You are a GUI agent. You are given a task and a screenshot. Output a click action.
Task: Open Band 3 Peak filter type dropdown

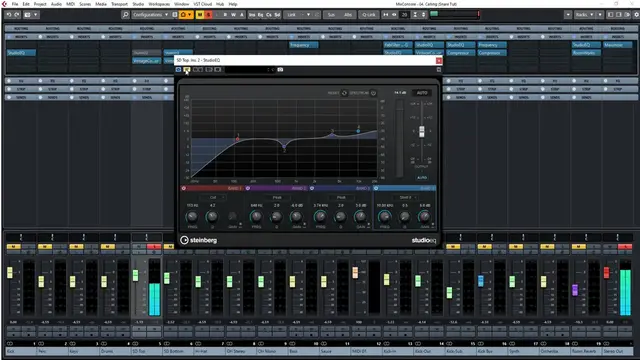pos(341,198)
